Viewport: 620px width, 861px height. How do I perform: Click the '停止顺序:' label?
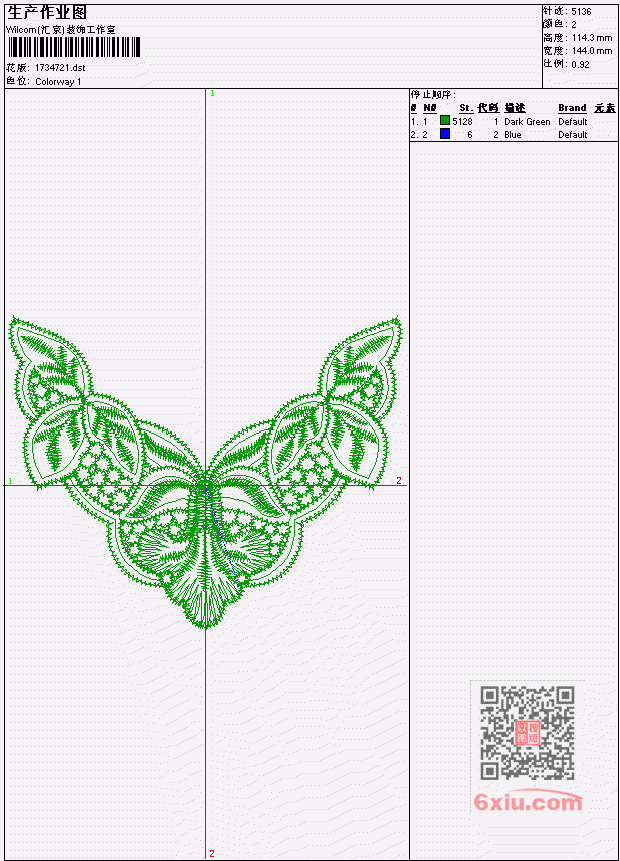pos(433,94)
